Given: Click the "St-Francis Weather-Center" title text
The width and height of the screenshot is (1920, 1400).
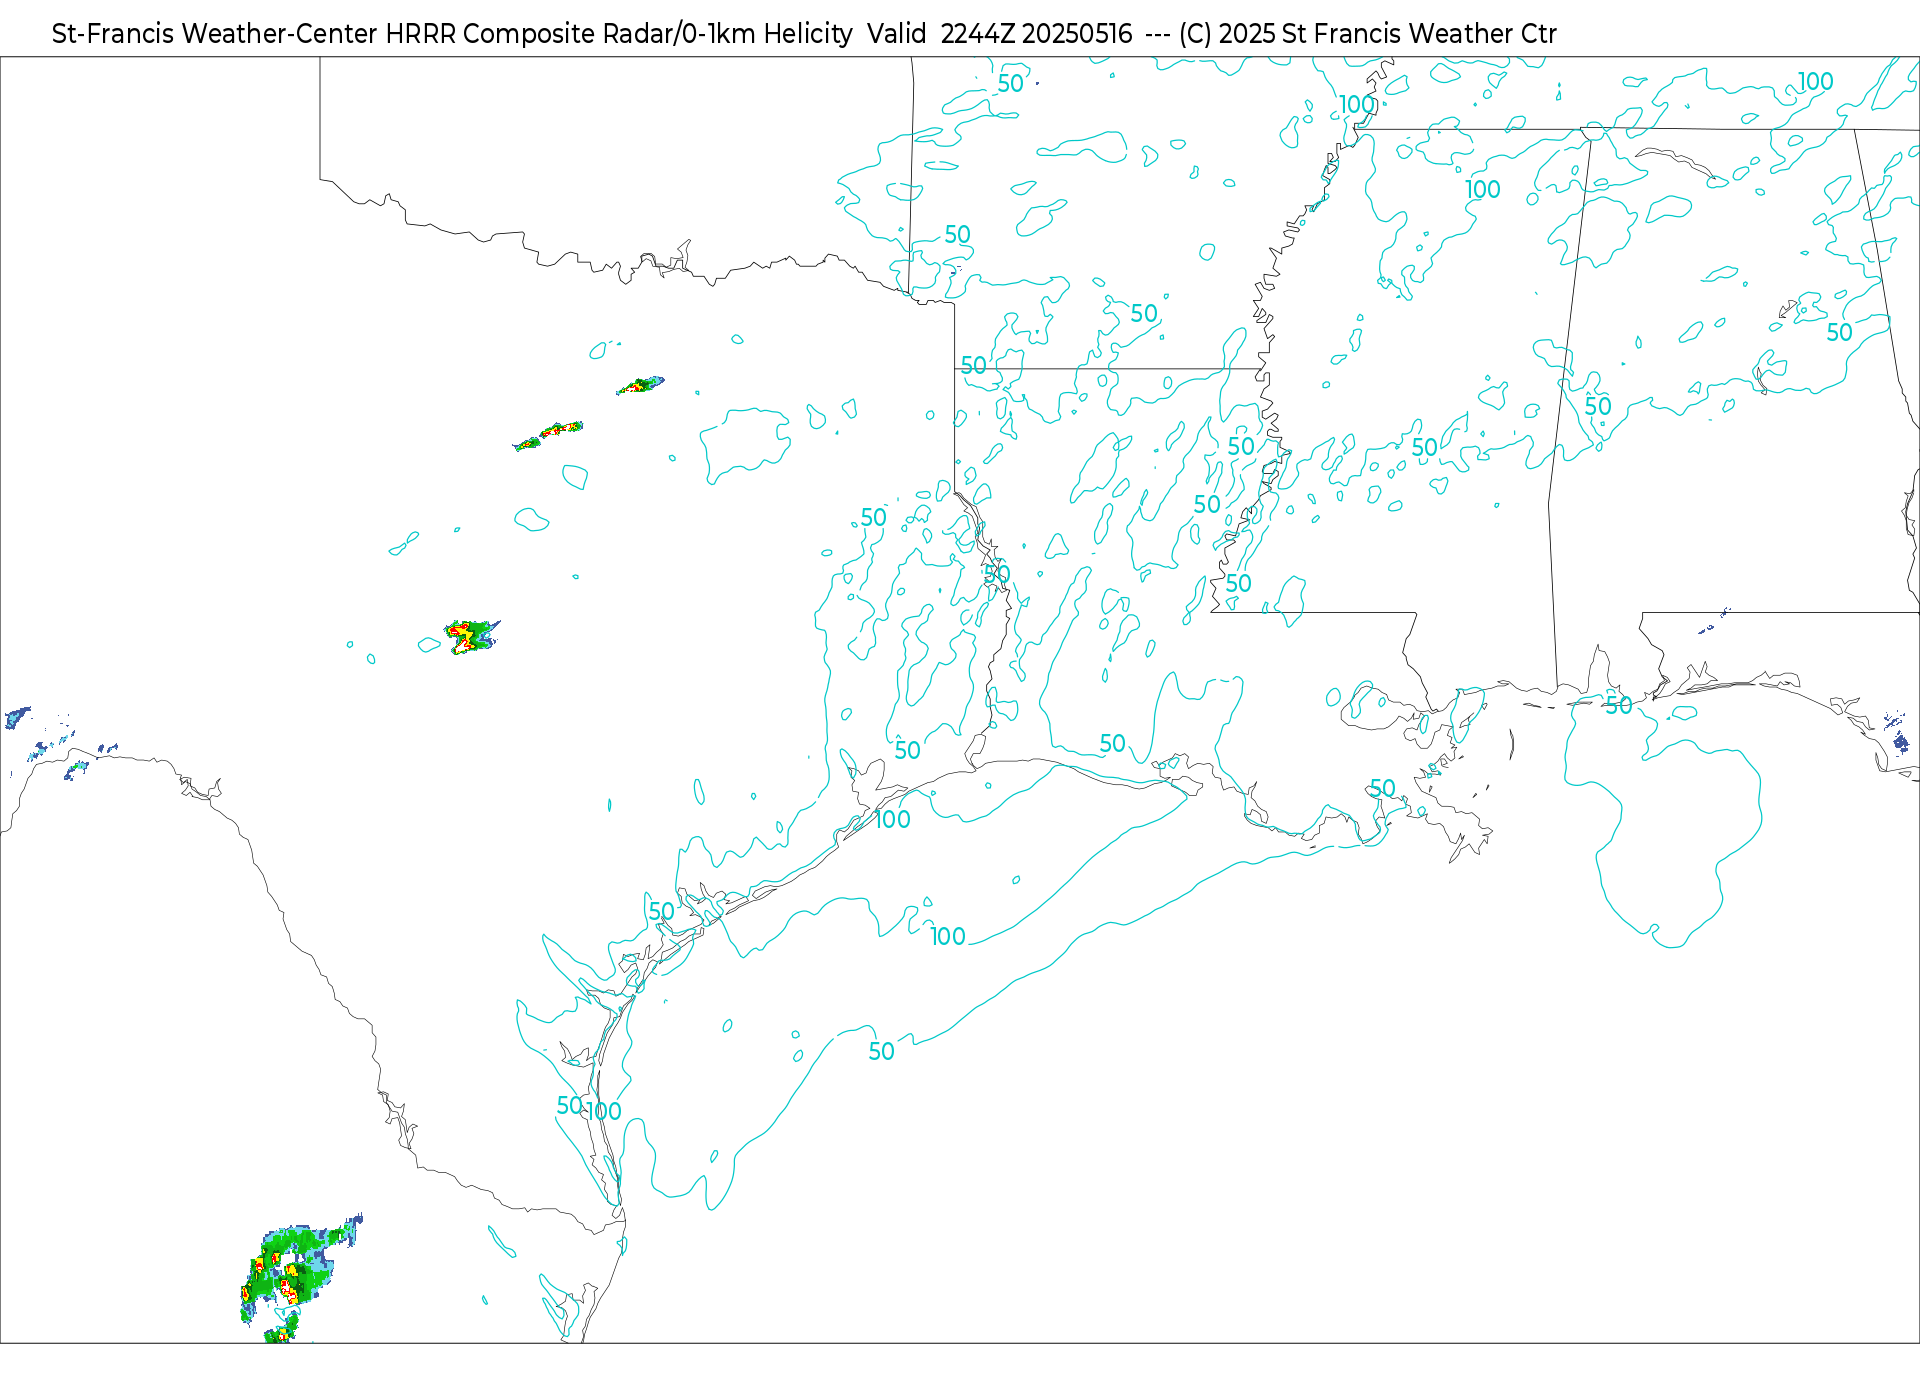Looking at the screenshot, I should click(x=215, y=34).
